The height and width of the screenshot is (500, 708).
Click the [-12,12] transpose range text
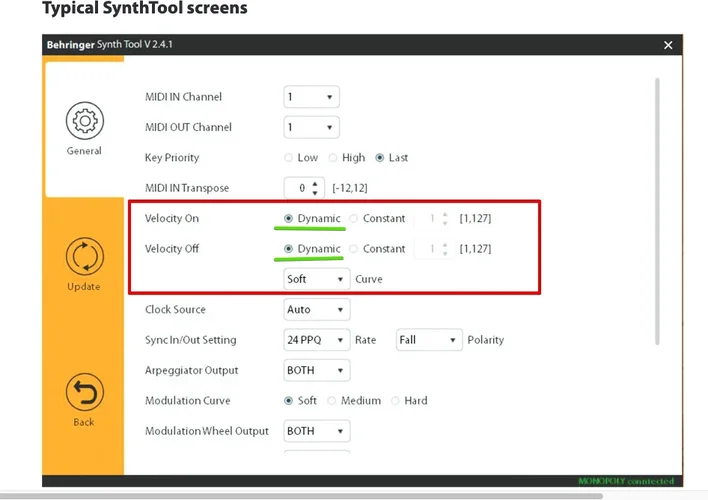(x=350, y=188)
